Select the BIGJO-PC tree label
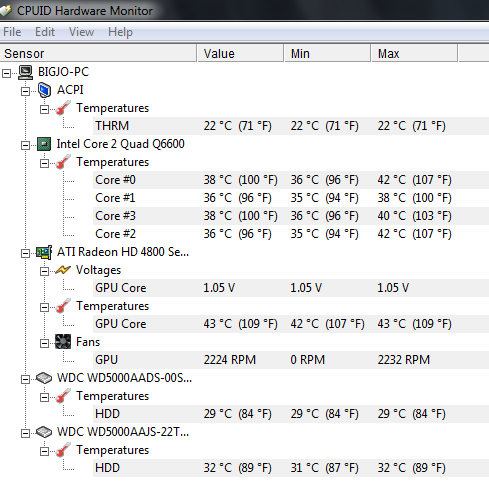The height and width of the screenshot is (498, 489). (x=63, y=72)
